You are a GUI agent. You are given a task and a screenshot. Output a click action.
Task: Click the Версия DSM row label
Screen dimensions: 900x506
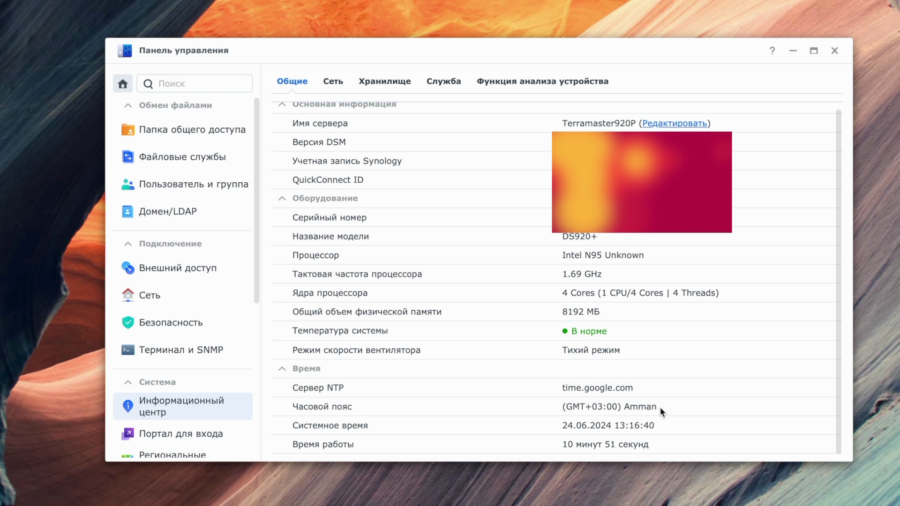tap(319, 142)
